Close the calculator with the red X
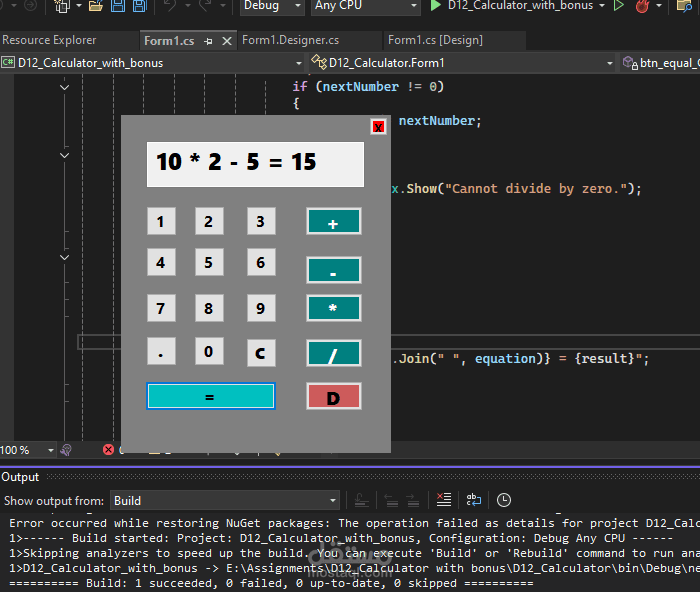 click(x=379, y=127)
